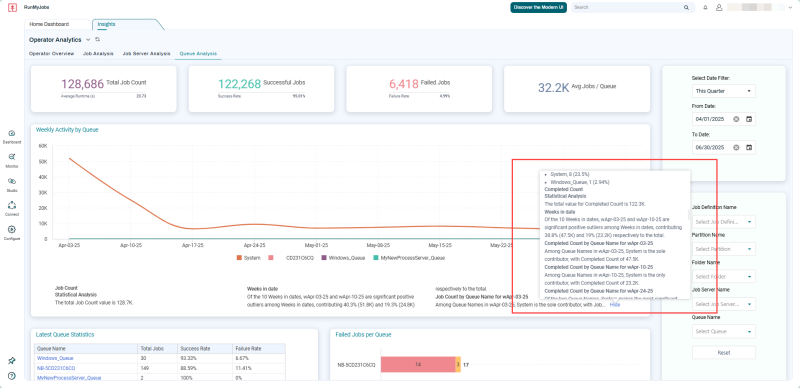Open the Select Date Filter dropdown
The height and width of the screenshot is (388, 800).
[x=723, y=91]
